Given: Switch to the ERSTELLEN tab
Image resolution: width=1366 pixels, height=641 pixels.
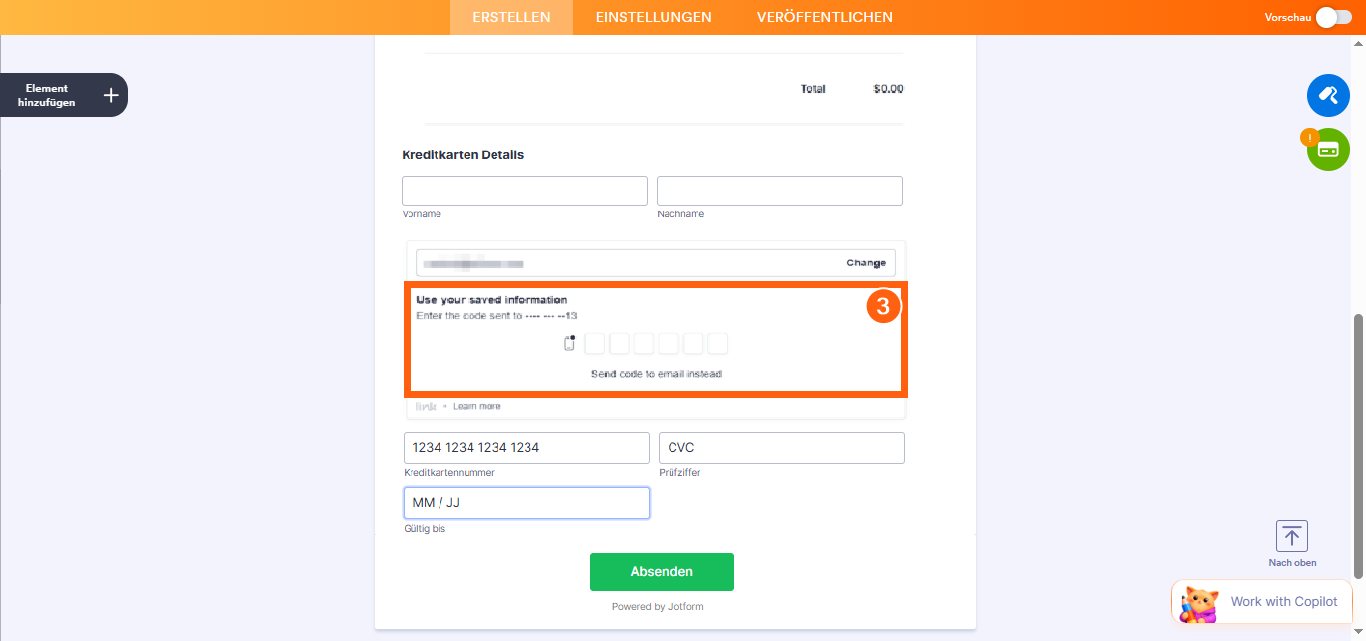Looking at the screenshot, I should point(511,17).
